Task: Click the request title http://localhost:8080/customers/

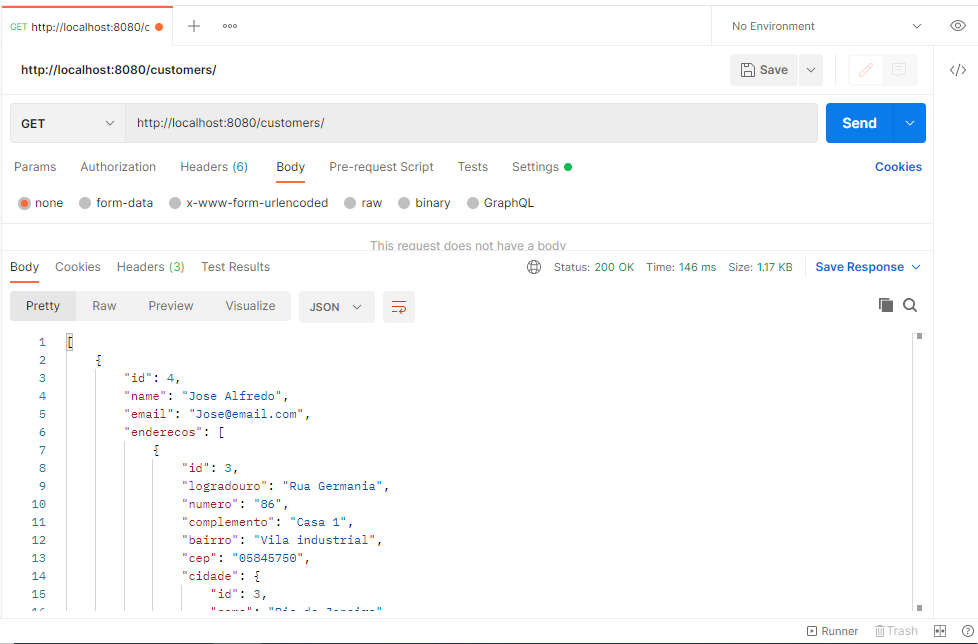Action: [119, 70]
